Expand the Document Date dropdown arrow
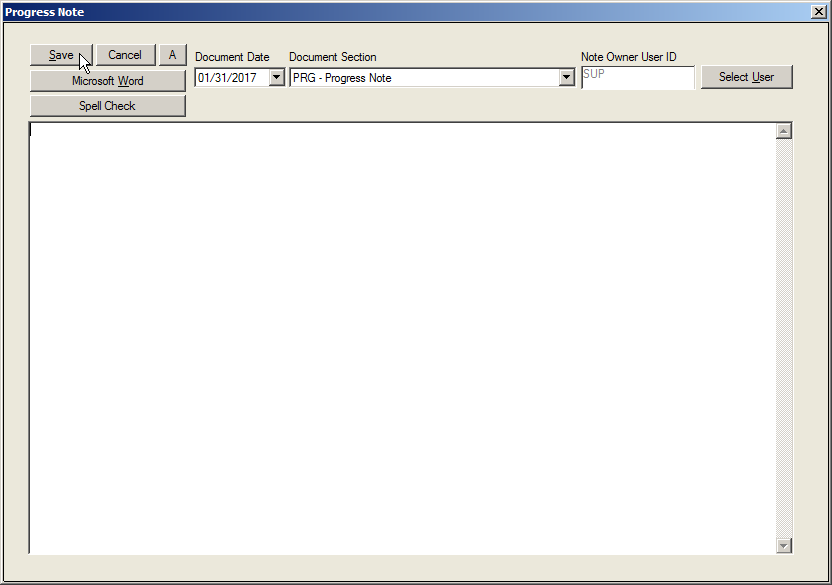Viewport: 832px width, 585px height. point(276,78)
